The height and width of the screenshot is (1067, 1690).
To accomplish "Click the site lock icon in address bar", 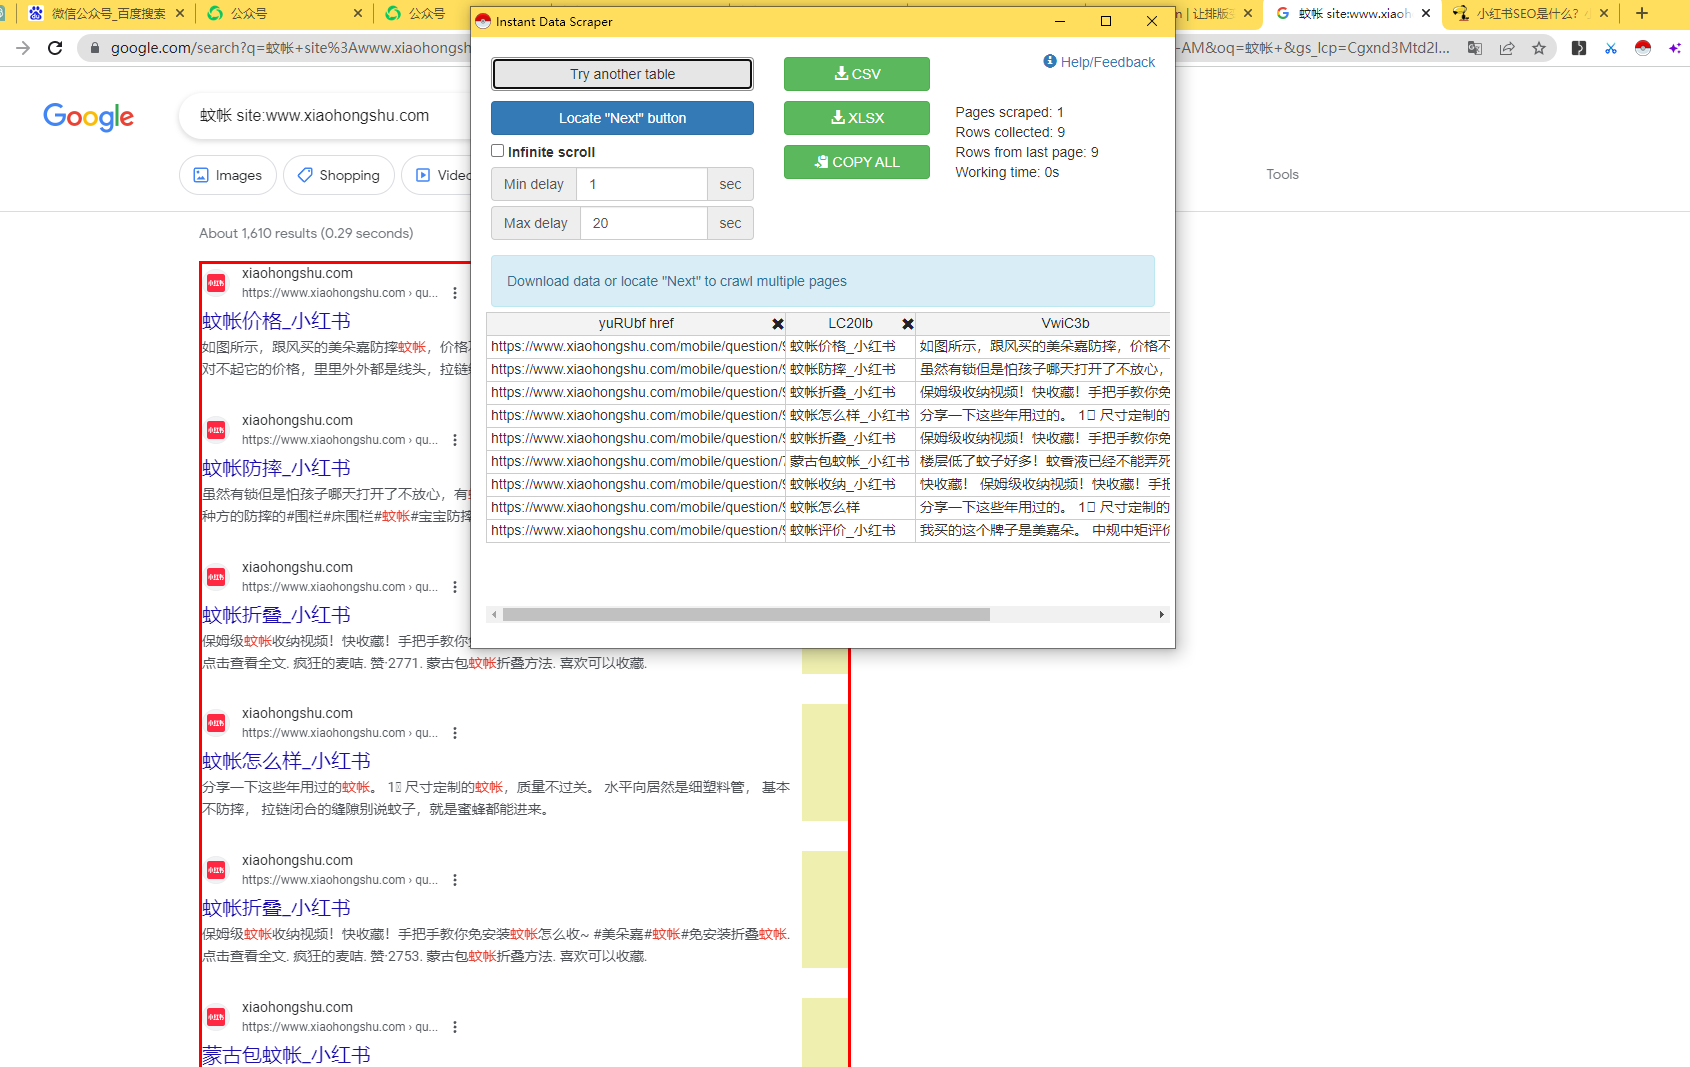I will tap(95, 48).
